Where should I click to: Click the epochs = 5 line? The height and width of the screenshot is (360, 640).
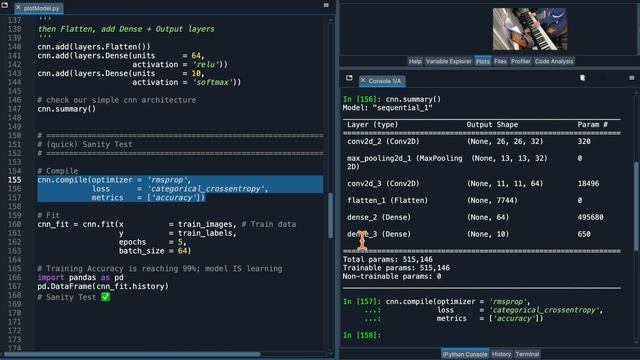[x=153, y=242]
